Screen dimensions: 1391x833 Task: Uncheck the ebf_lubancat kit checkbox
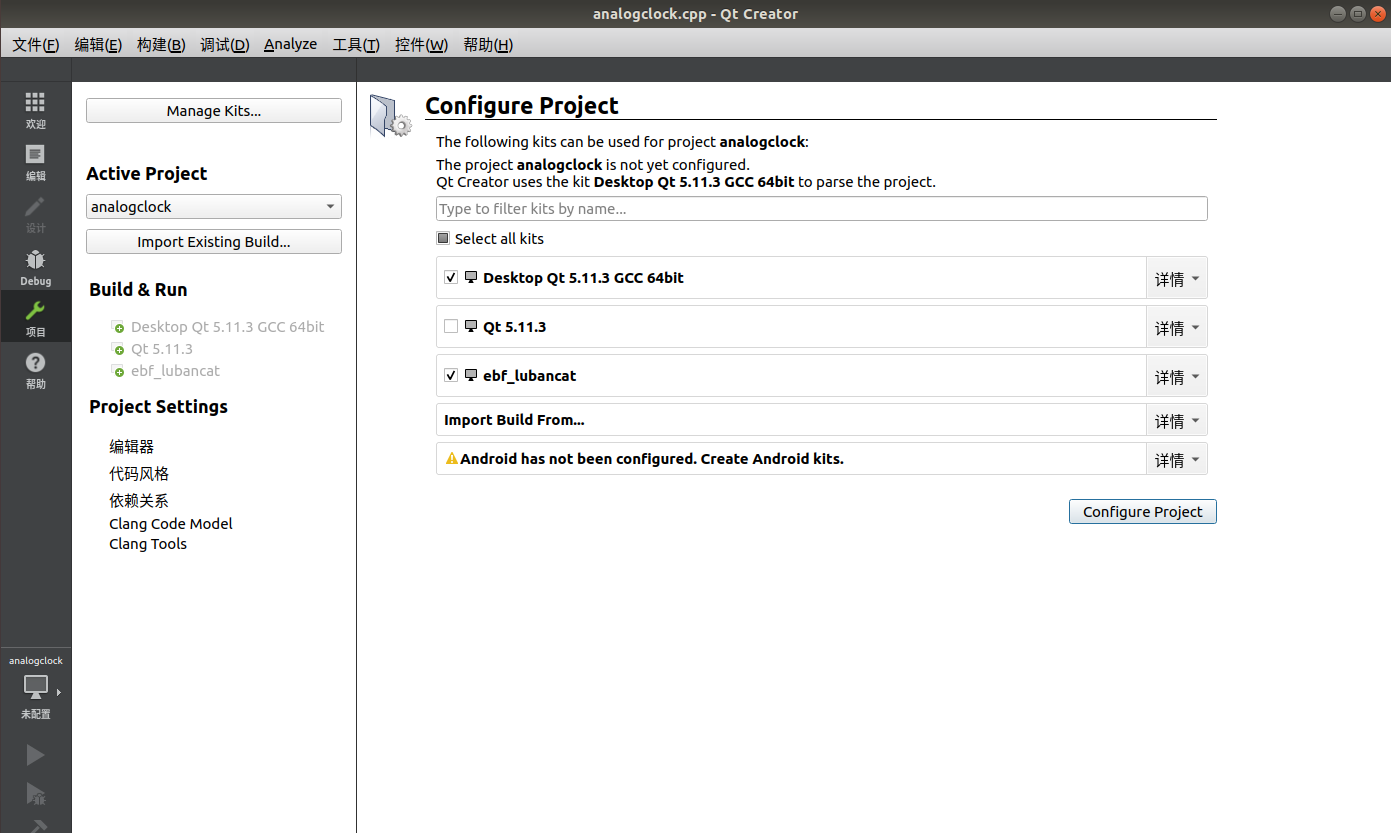pyautogui.click(x=451, y=375)
